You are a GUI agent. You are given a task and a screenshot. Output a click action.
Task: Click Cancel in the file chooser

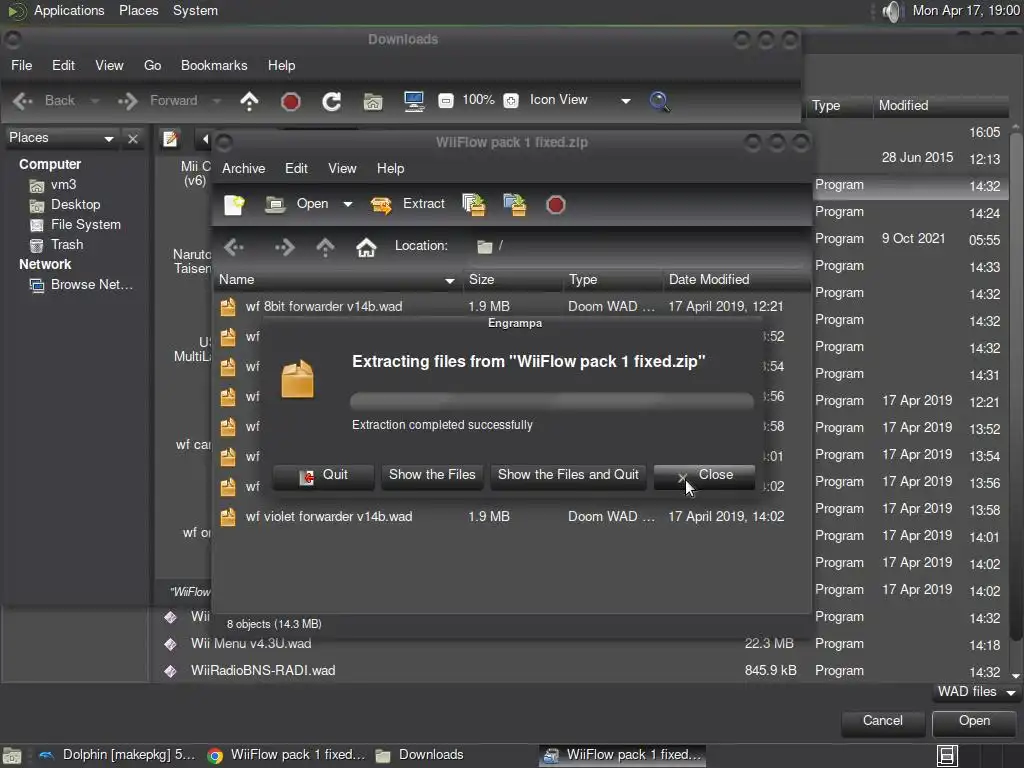[882, 722]
